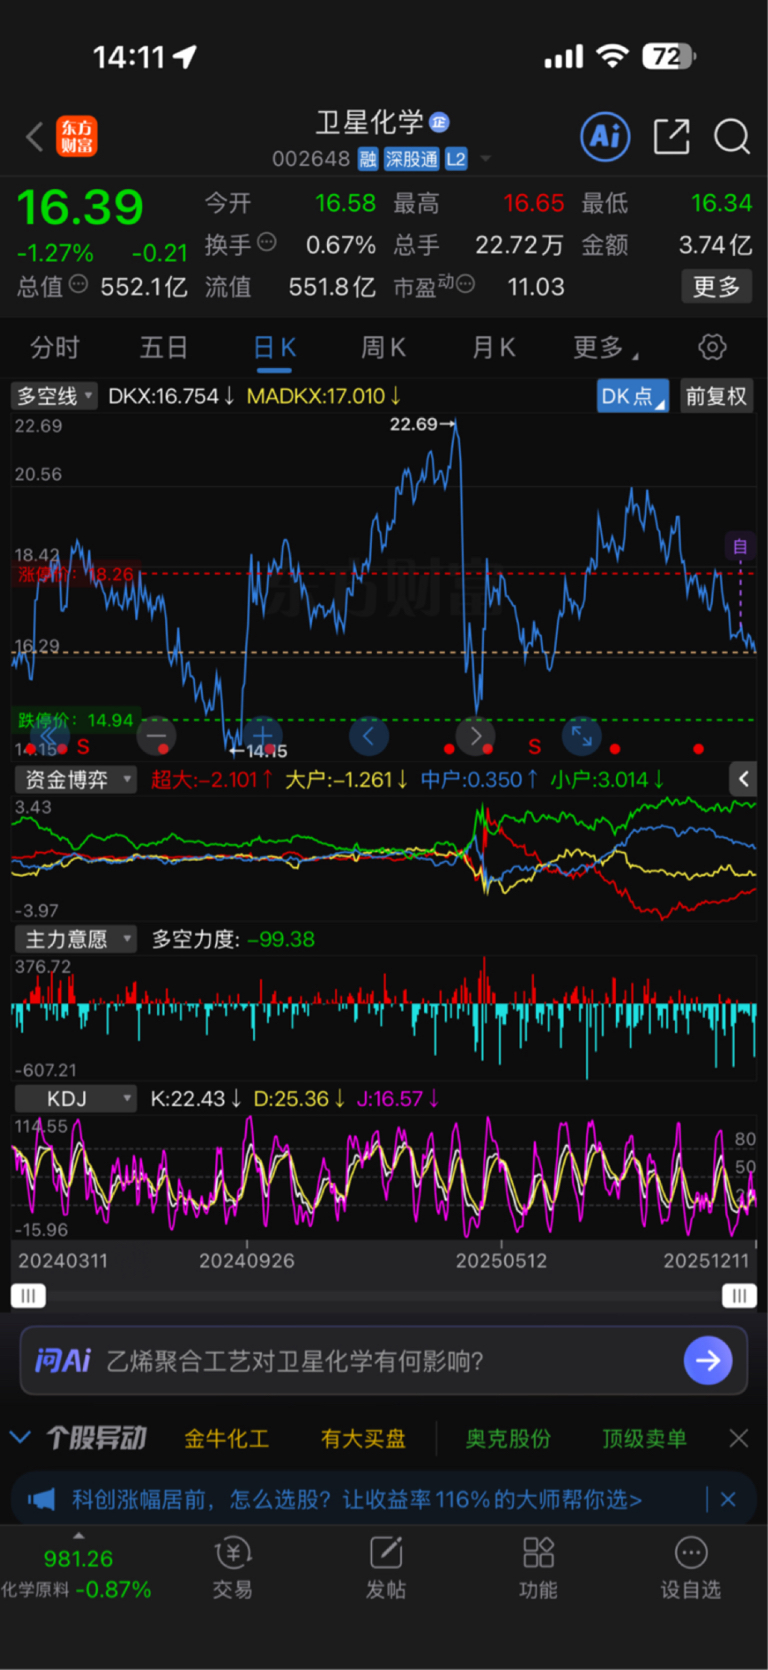Tap the purple 自 marker on chart

pyautogui.click(x=740, y=546)
